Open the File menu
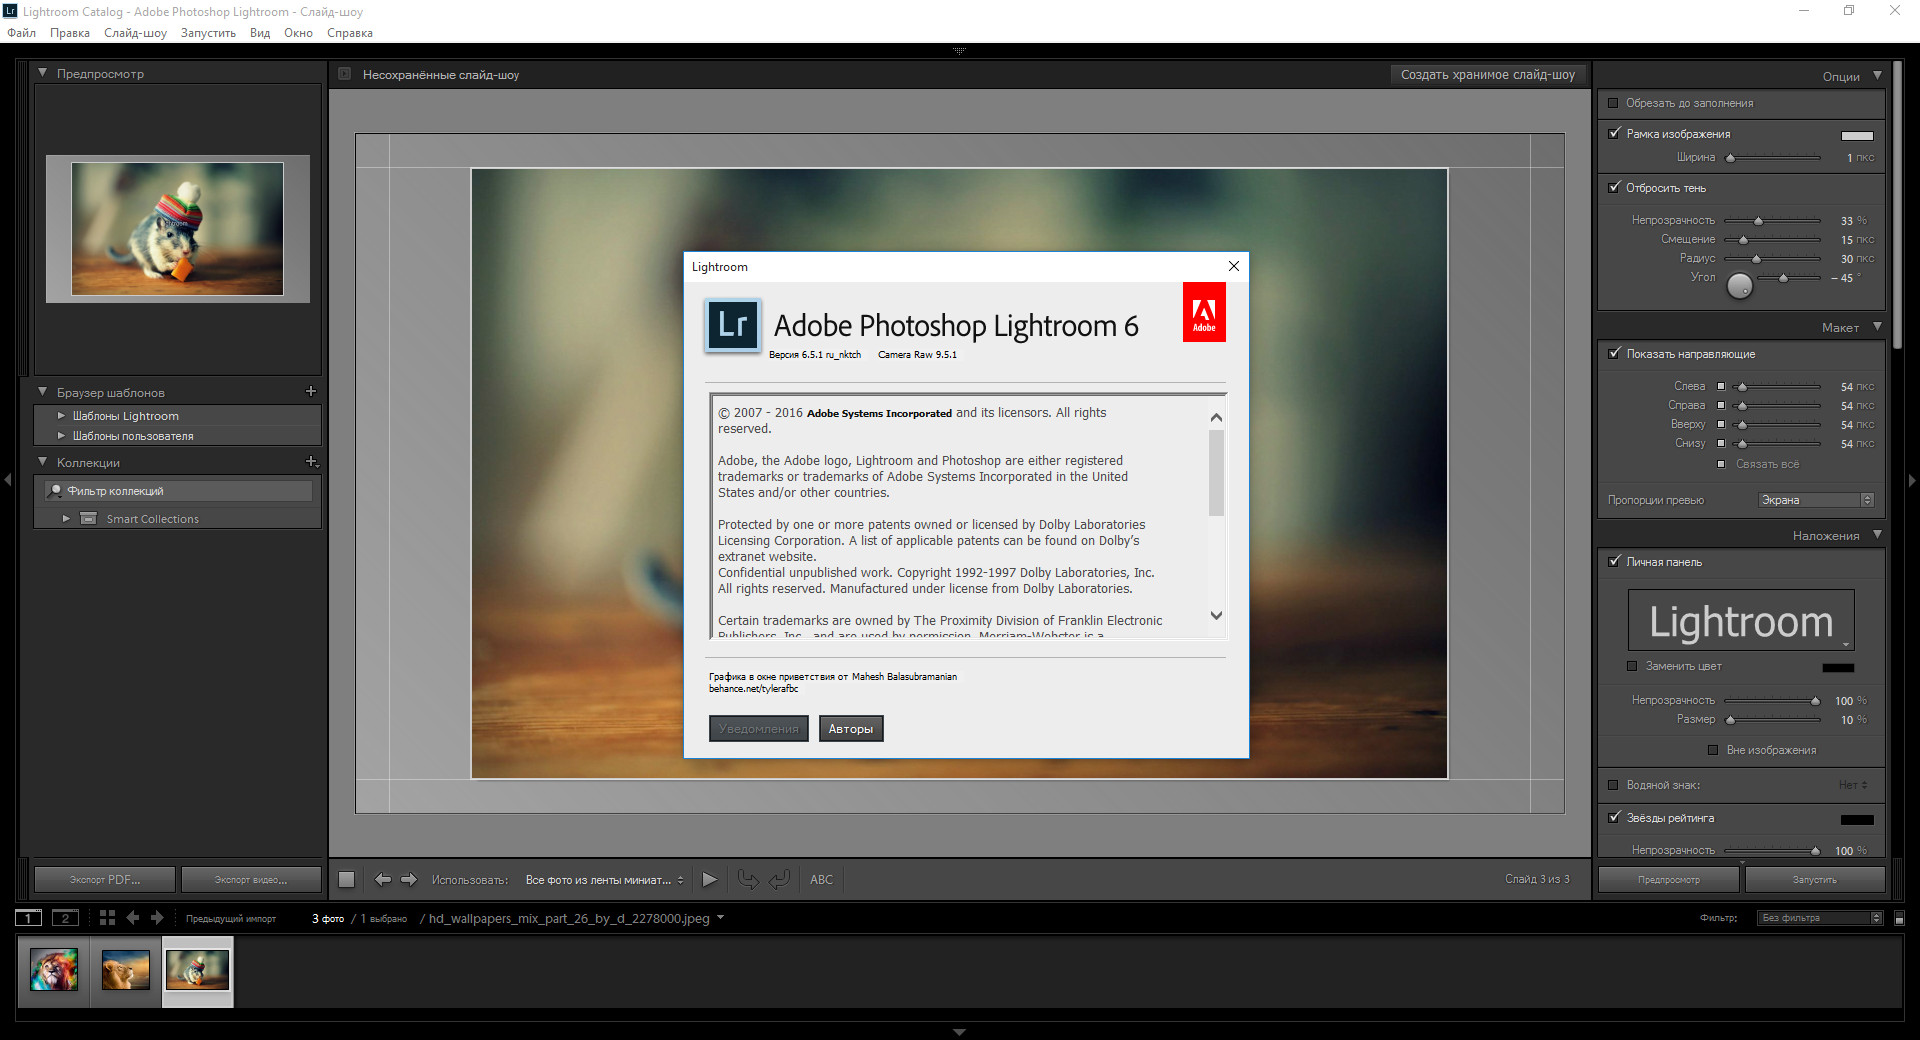 pyautogui.click(x=21, y=33)
